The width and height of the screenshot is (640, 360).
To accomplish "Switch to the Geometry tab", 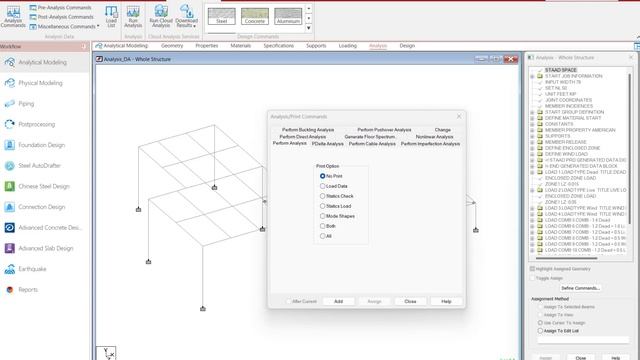I will pyautogui.click(x=172, y=46).
